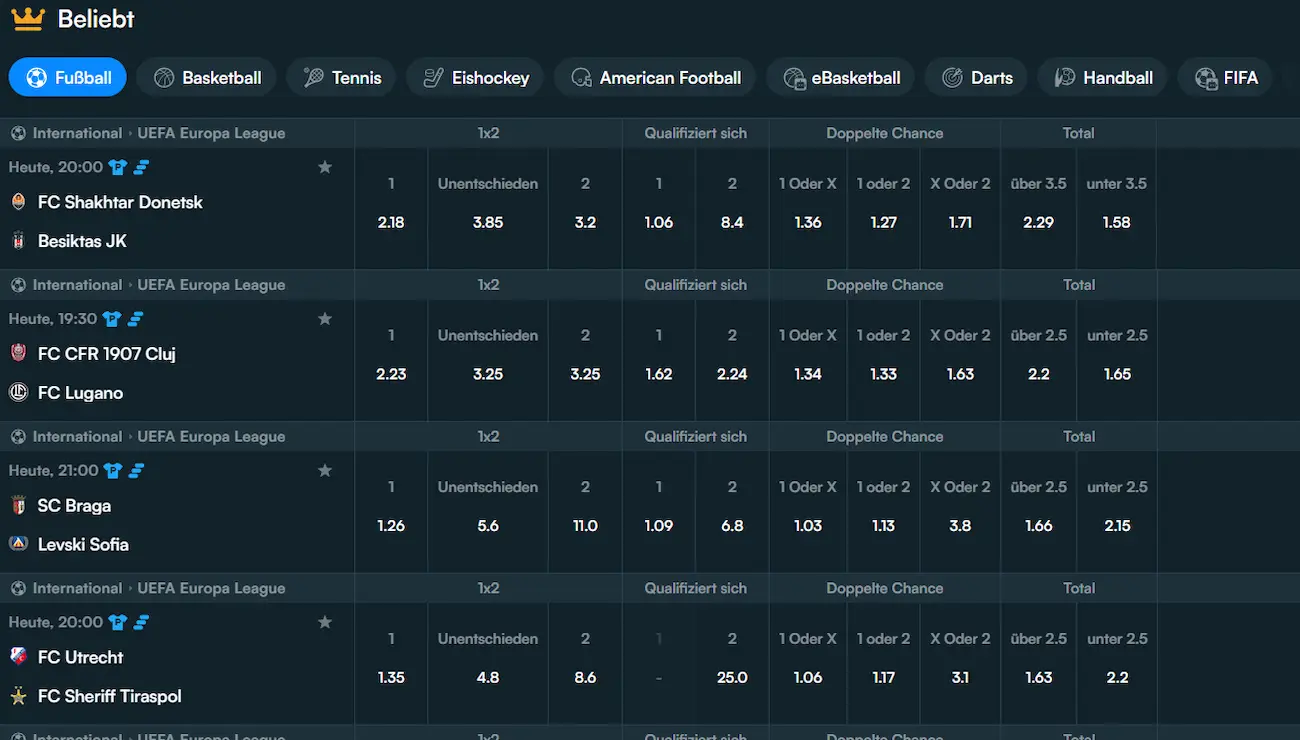The width and height of the screenshot is (1300, 740).
Task: Open the FC Lugano team link
Action: (x=80, y=393)
